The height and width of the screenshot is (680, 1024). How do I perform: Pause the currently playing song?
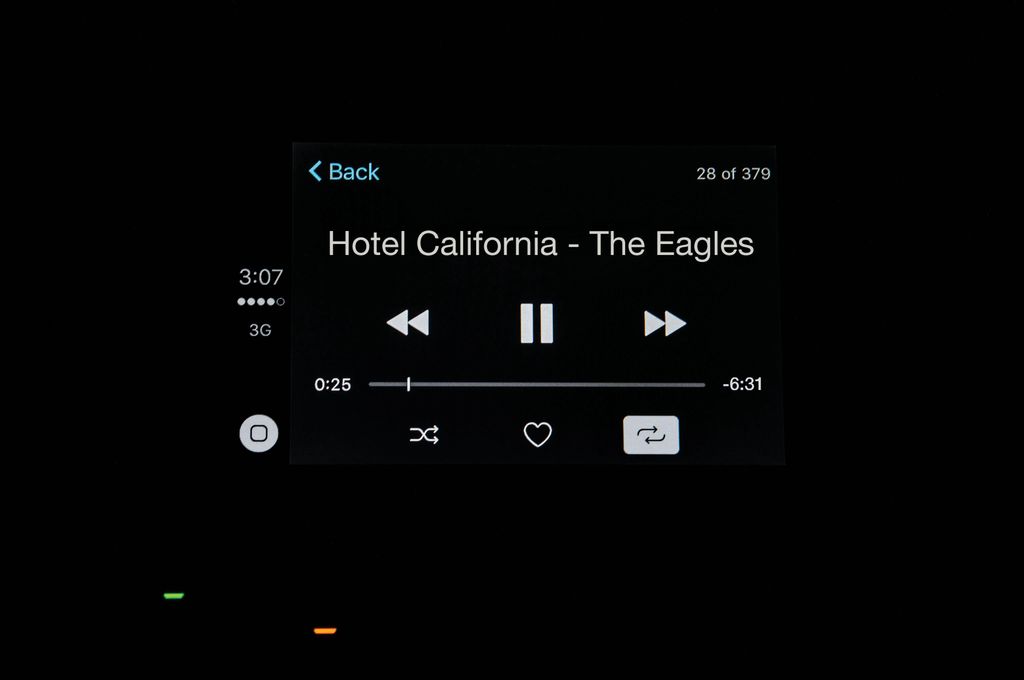tap(537, 323)
